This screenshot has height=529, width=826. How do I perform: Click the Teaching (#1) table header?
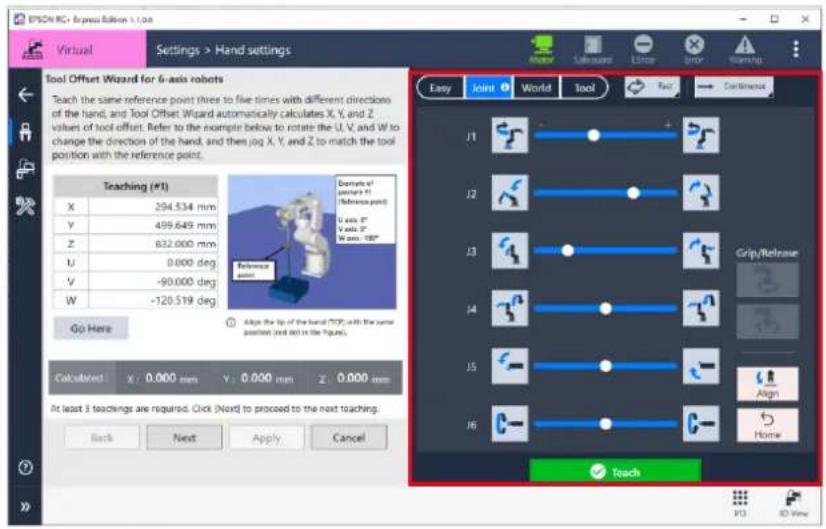pos(136,186)
